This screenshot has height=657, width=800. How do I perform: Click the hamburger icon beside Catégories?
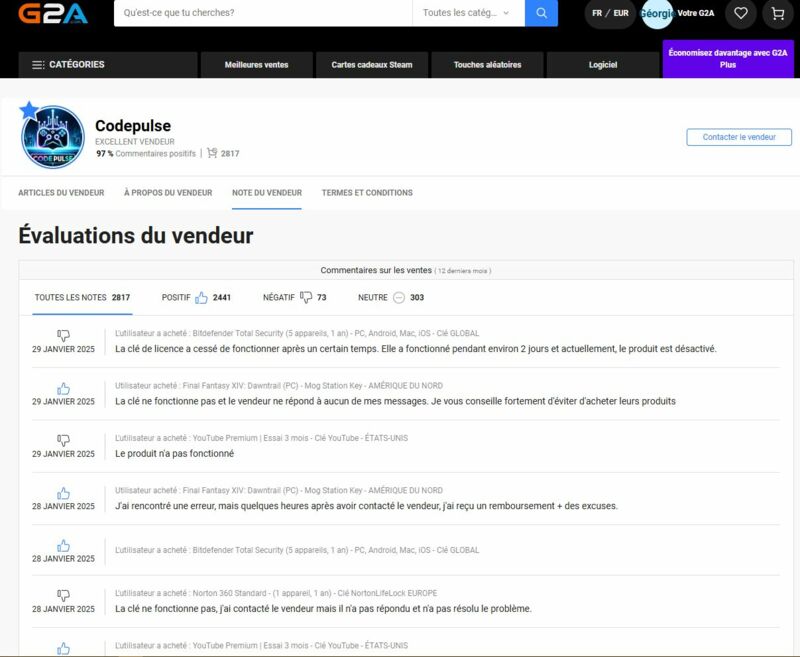(x=38, y=65)
